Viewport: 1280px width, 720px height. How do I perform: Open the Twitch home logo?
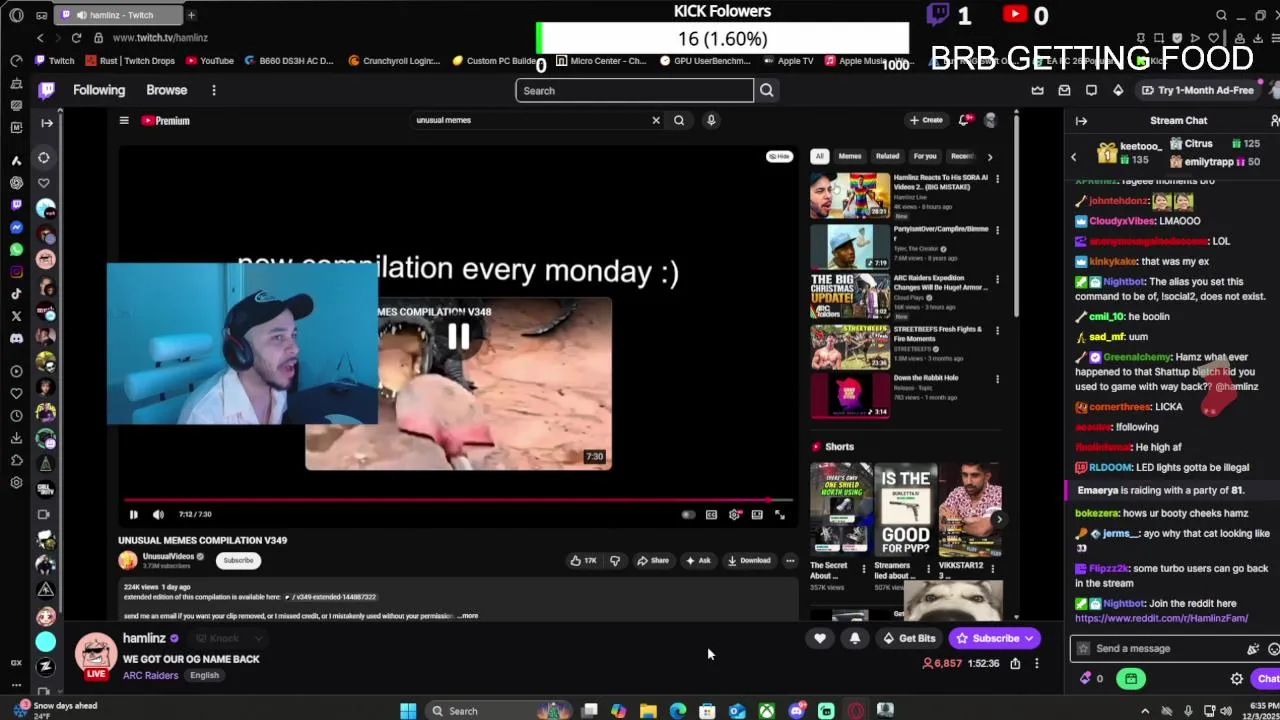click(x=47, y=90)
